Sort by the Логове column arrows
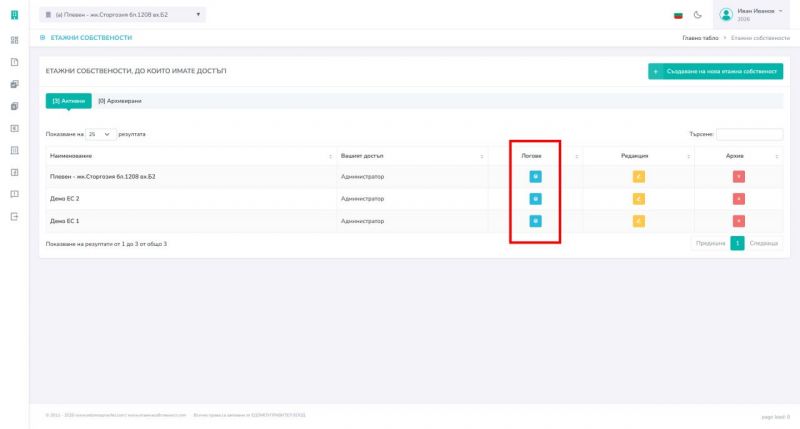 (x=577, y=156)
